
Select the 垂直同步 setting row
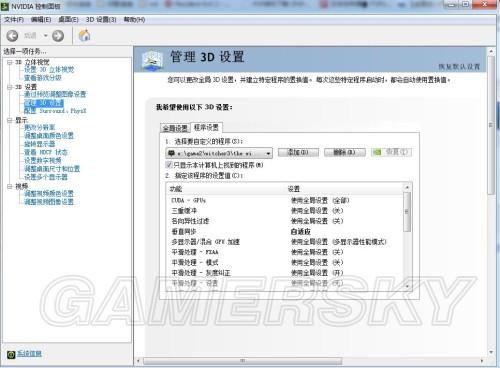(285, 231)
